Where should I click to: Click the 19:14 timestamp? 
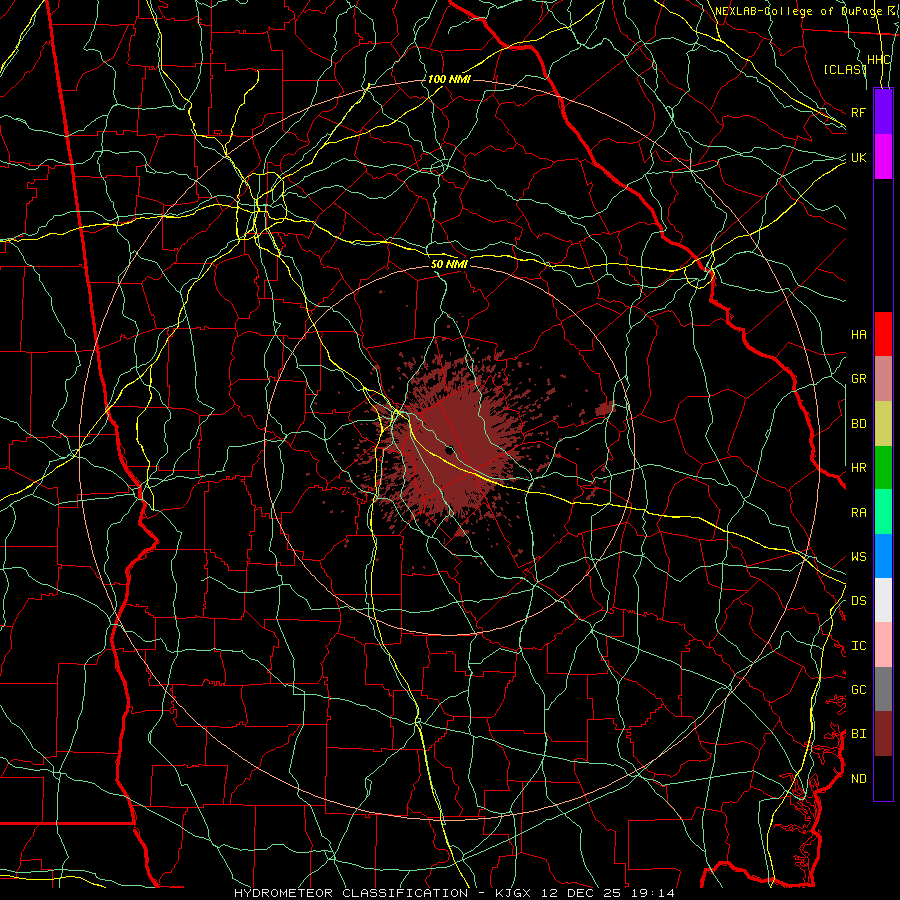pyautogui.click(x=655, y=893)
